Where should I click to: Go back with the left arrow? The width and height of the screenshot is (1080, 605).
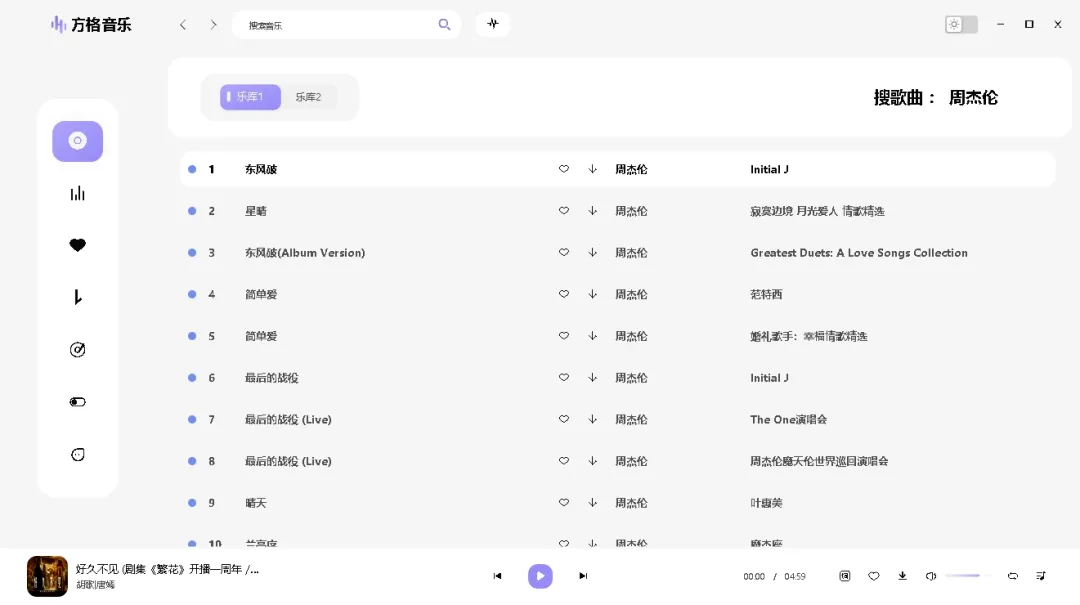tap(183, 25)
